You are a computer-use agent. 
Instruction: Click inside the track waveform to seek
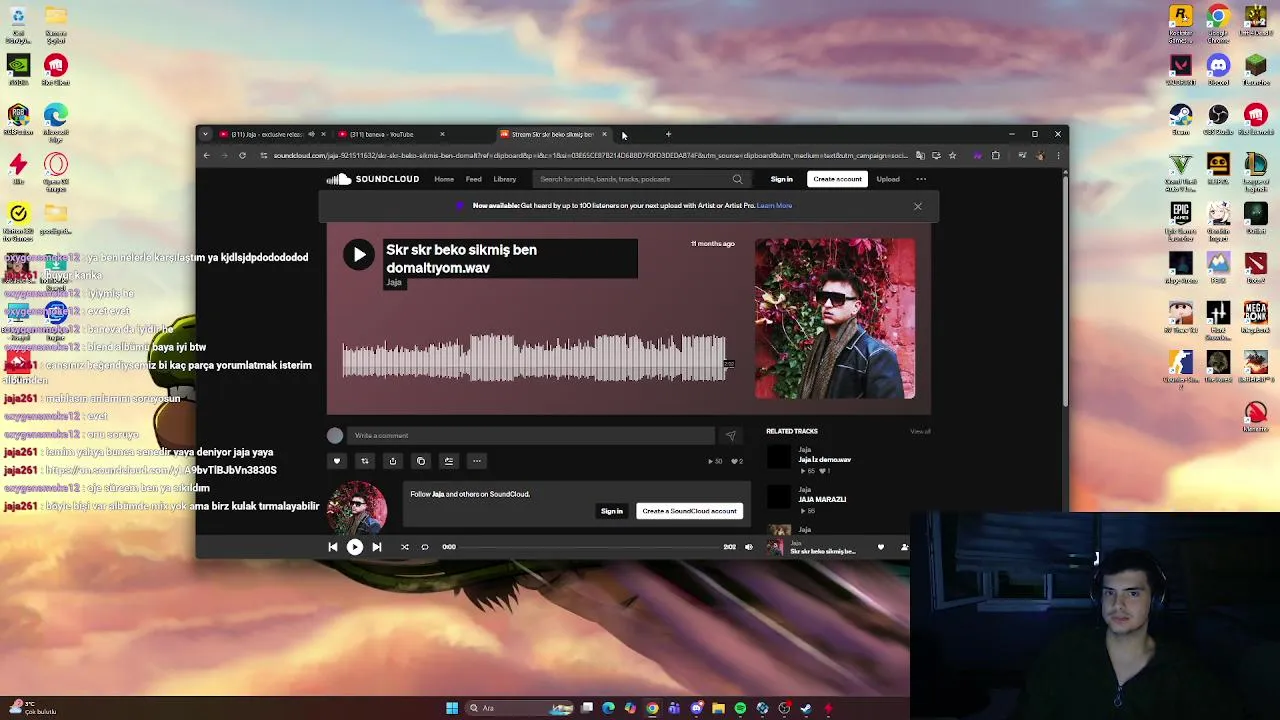click(533, 358)
